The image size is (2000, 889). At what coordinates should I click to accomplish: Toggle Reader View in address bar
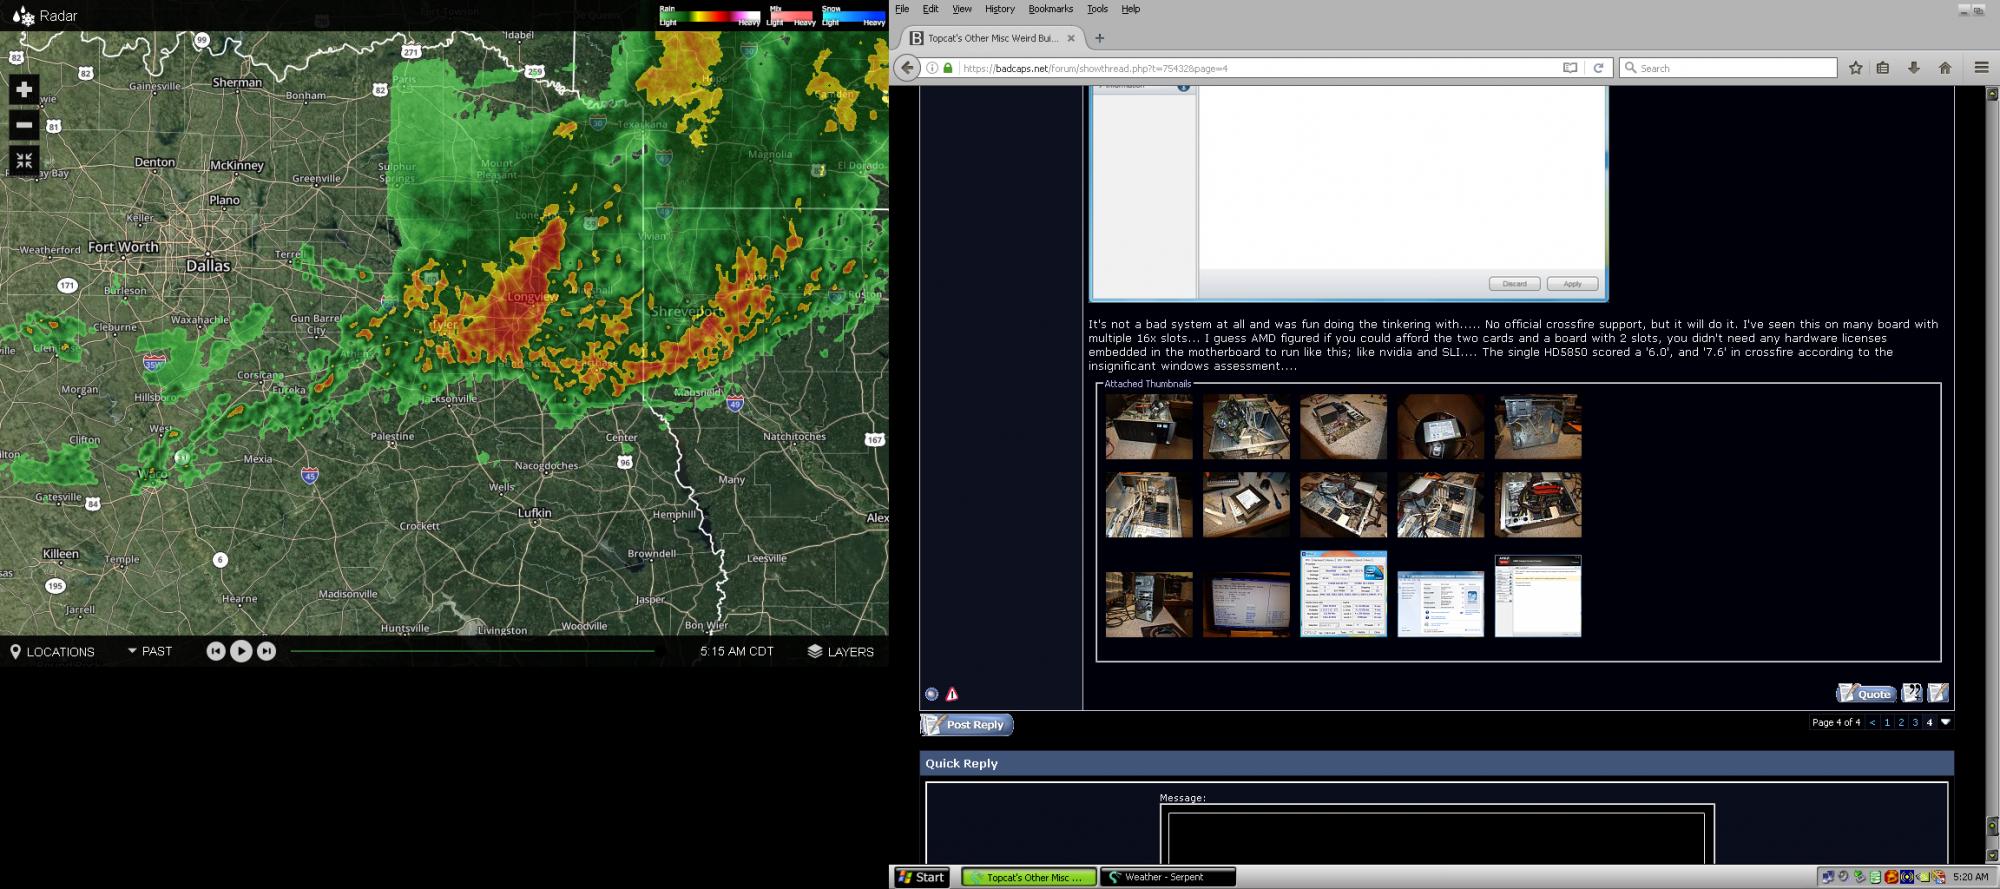[x=1570, y=68]
